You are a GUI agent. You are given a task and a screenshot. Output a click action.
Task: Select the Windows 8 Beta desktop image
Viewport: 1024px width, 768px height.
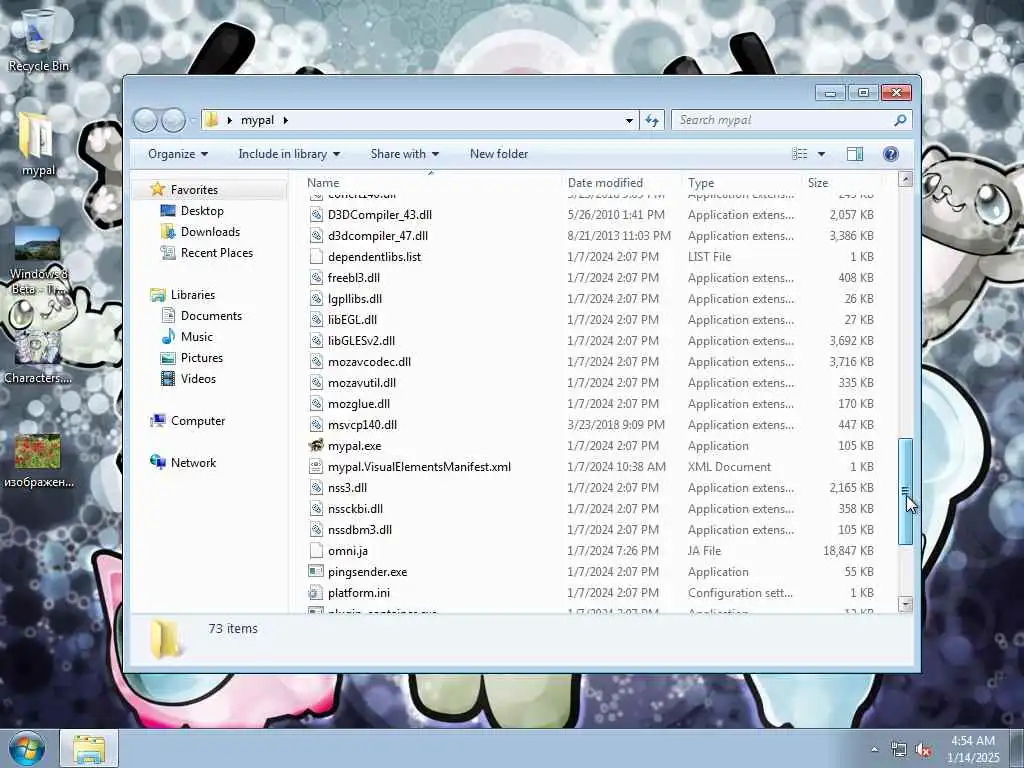pyautogui.click(x=37, y=261)
